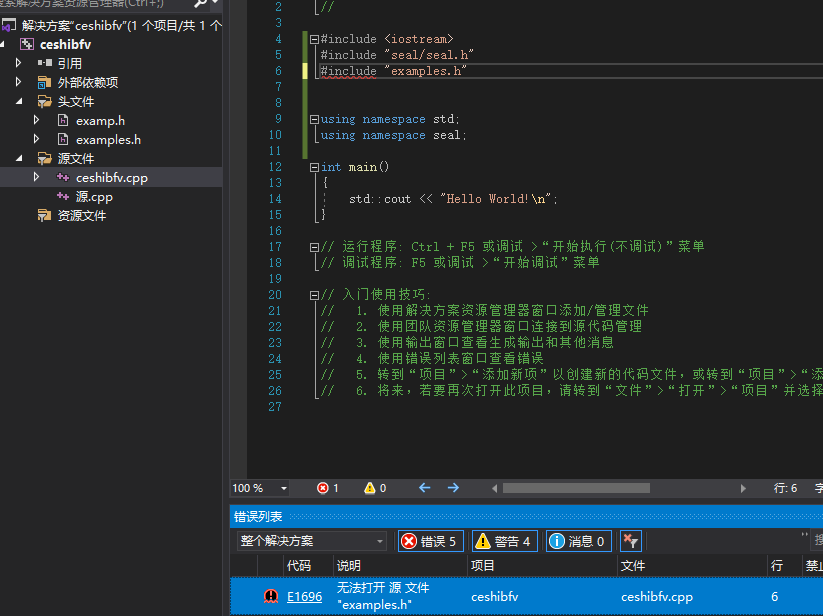
Task: Select the examples.h tree item
Action: point(108,140)
